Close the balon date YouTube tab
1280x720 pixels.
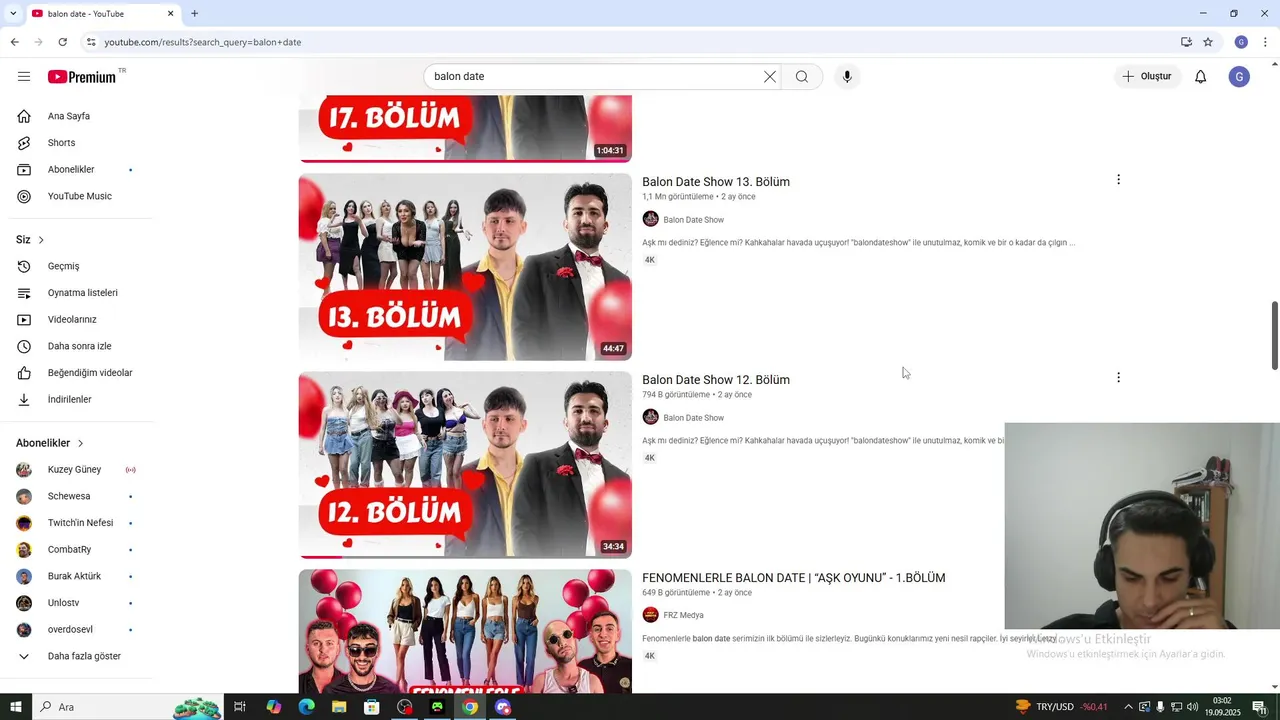tap(170, 14)
